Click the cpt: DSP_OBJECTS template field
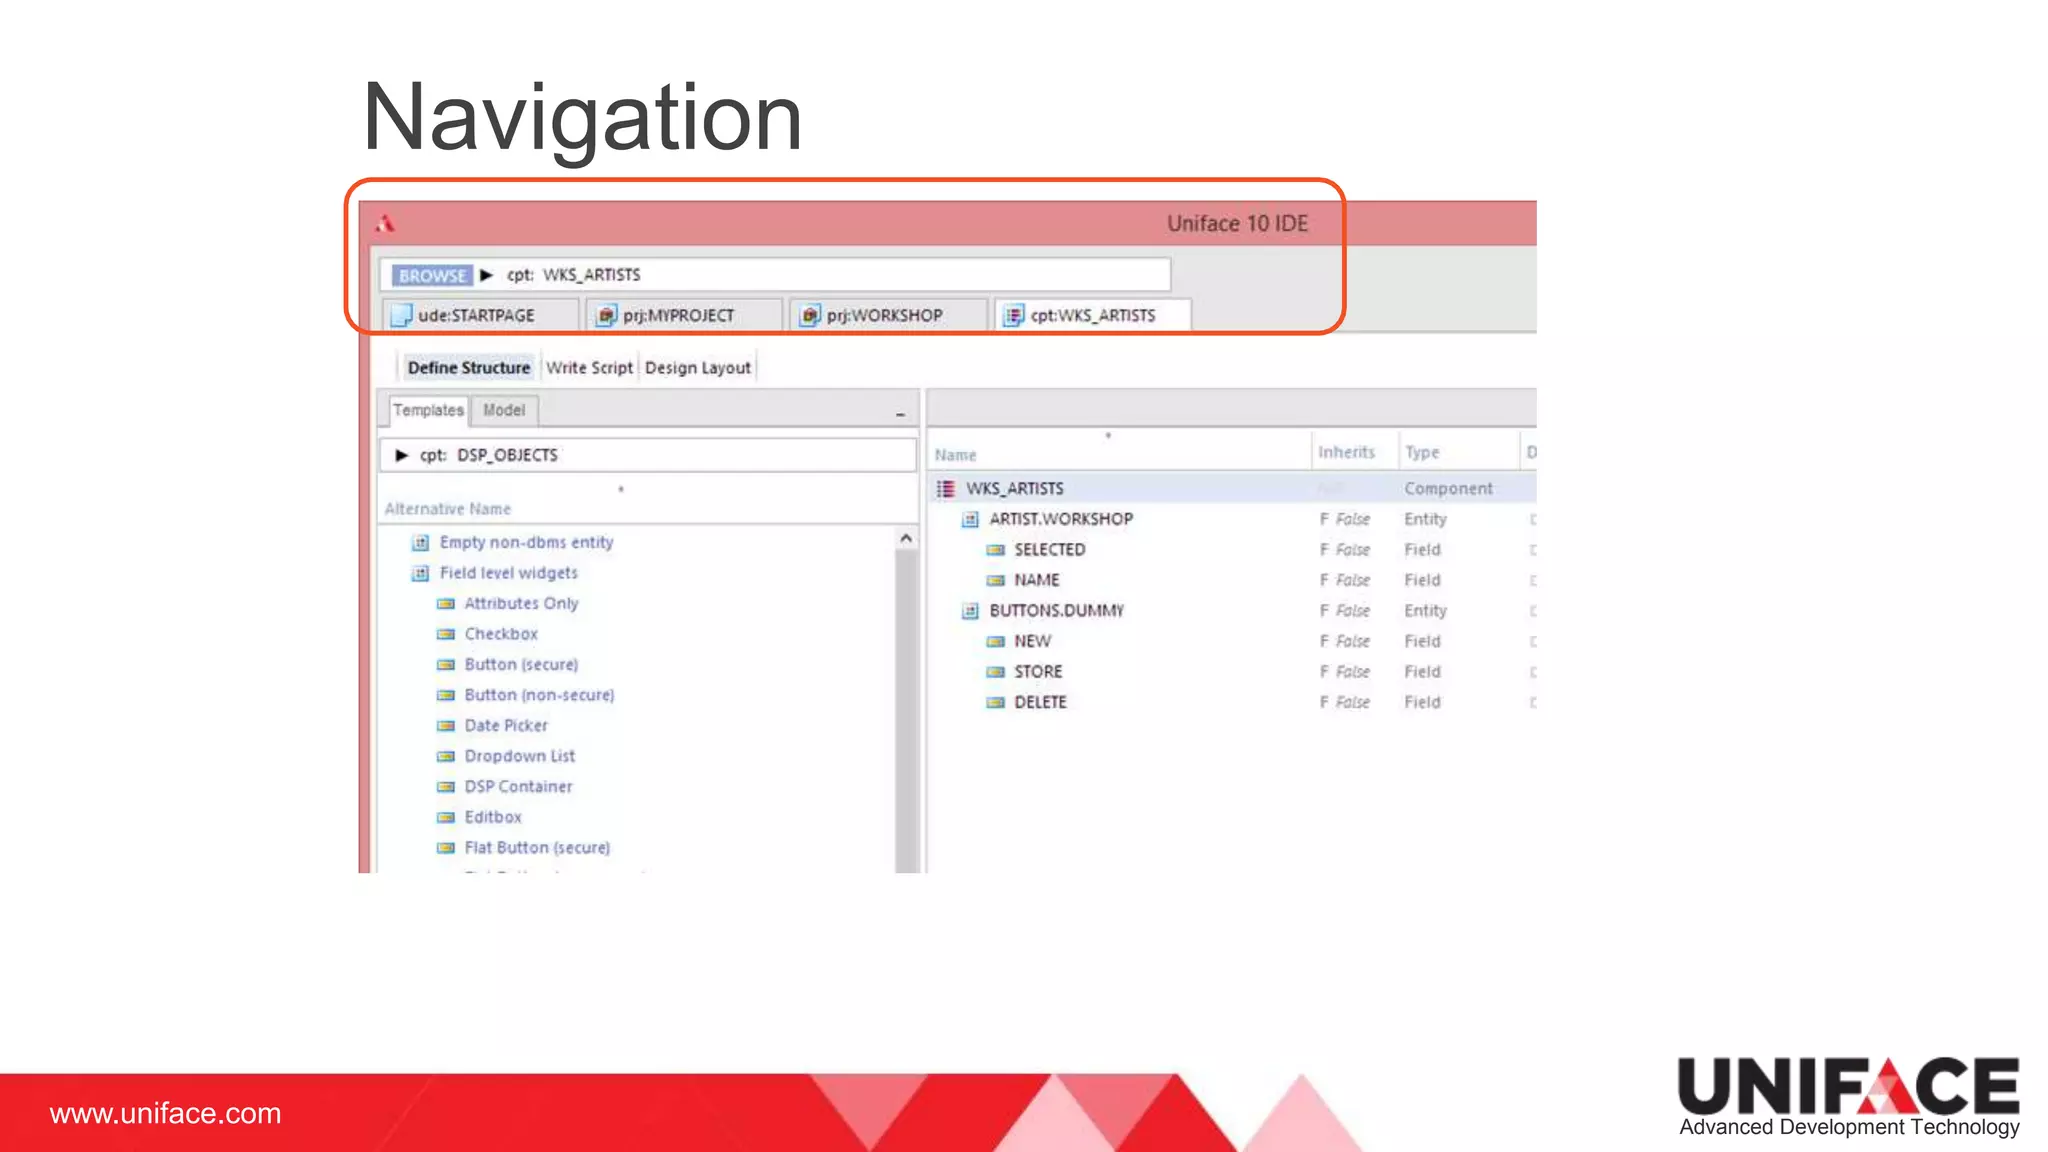 648,455
